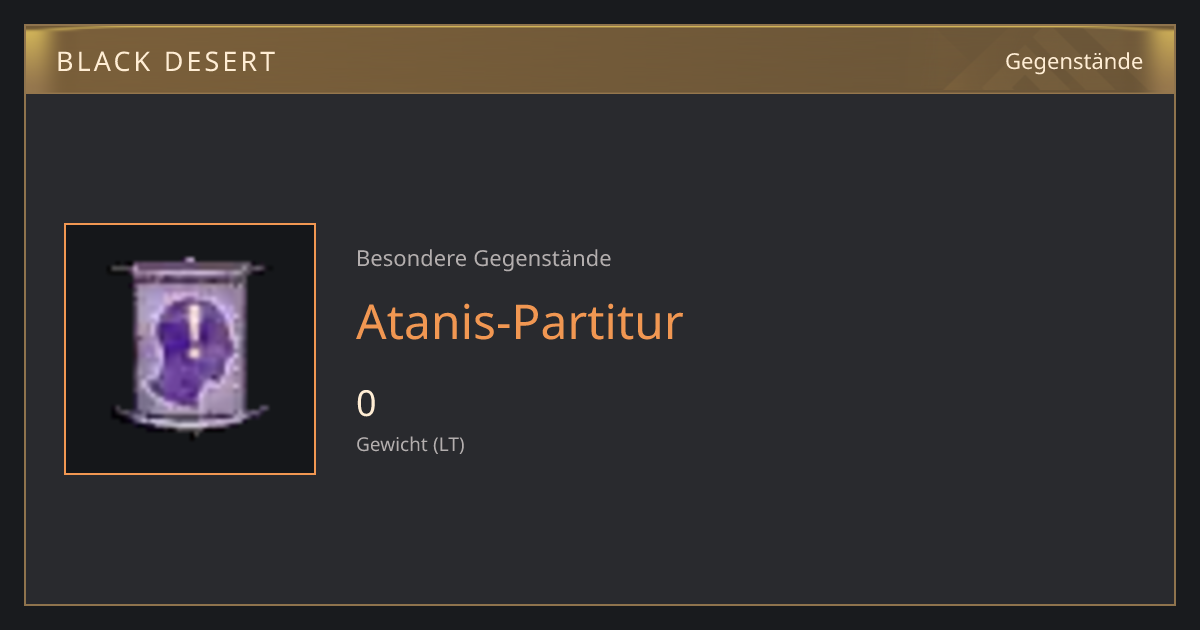Image resolution: width=1200 pixels, height=630 pixels.
Task: Click the golden header banner center
Action: [x=600, y=61]
